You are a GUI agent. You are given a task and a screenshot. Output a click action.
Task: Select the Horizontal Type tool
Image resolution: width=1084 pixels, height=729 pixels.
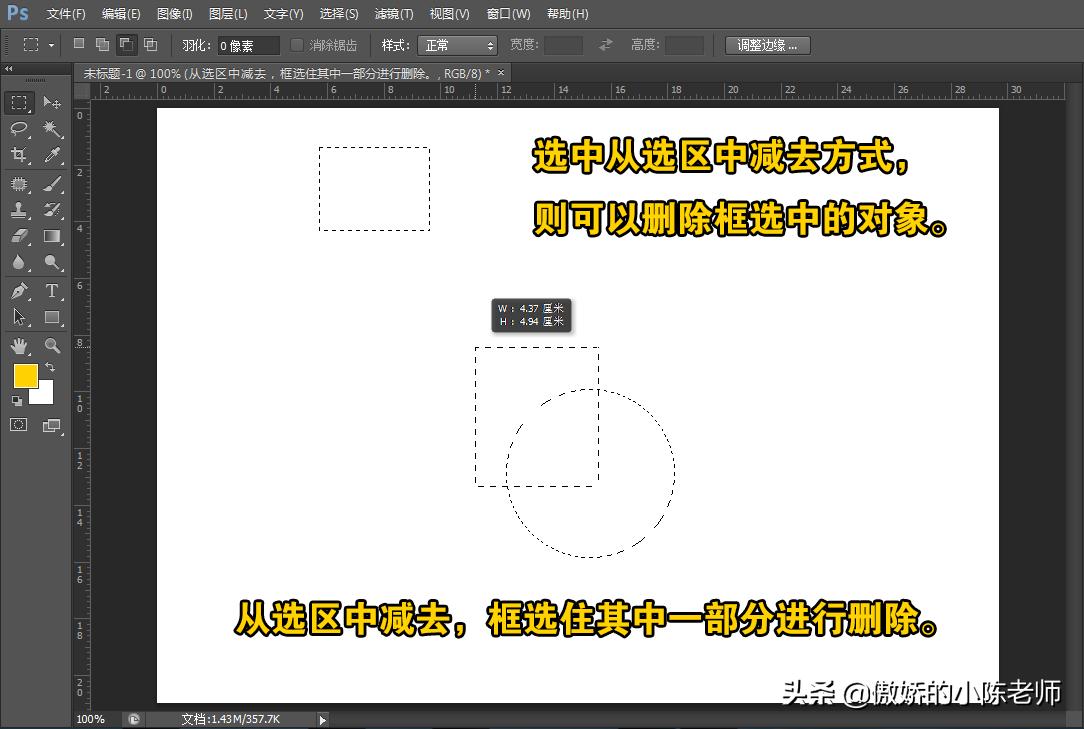[52, 290]
